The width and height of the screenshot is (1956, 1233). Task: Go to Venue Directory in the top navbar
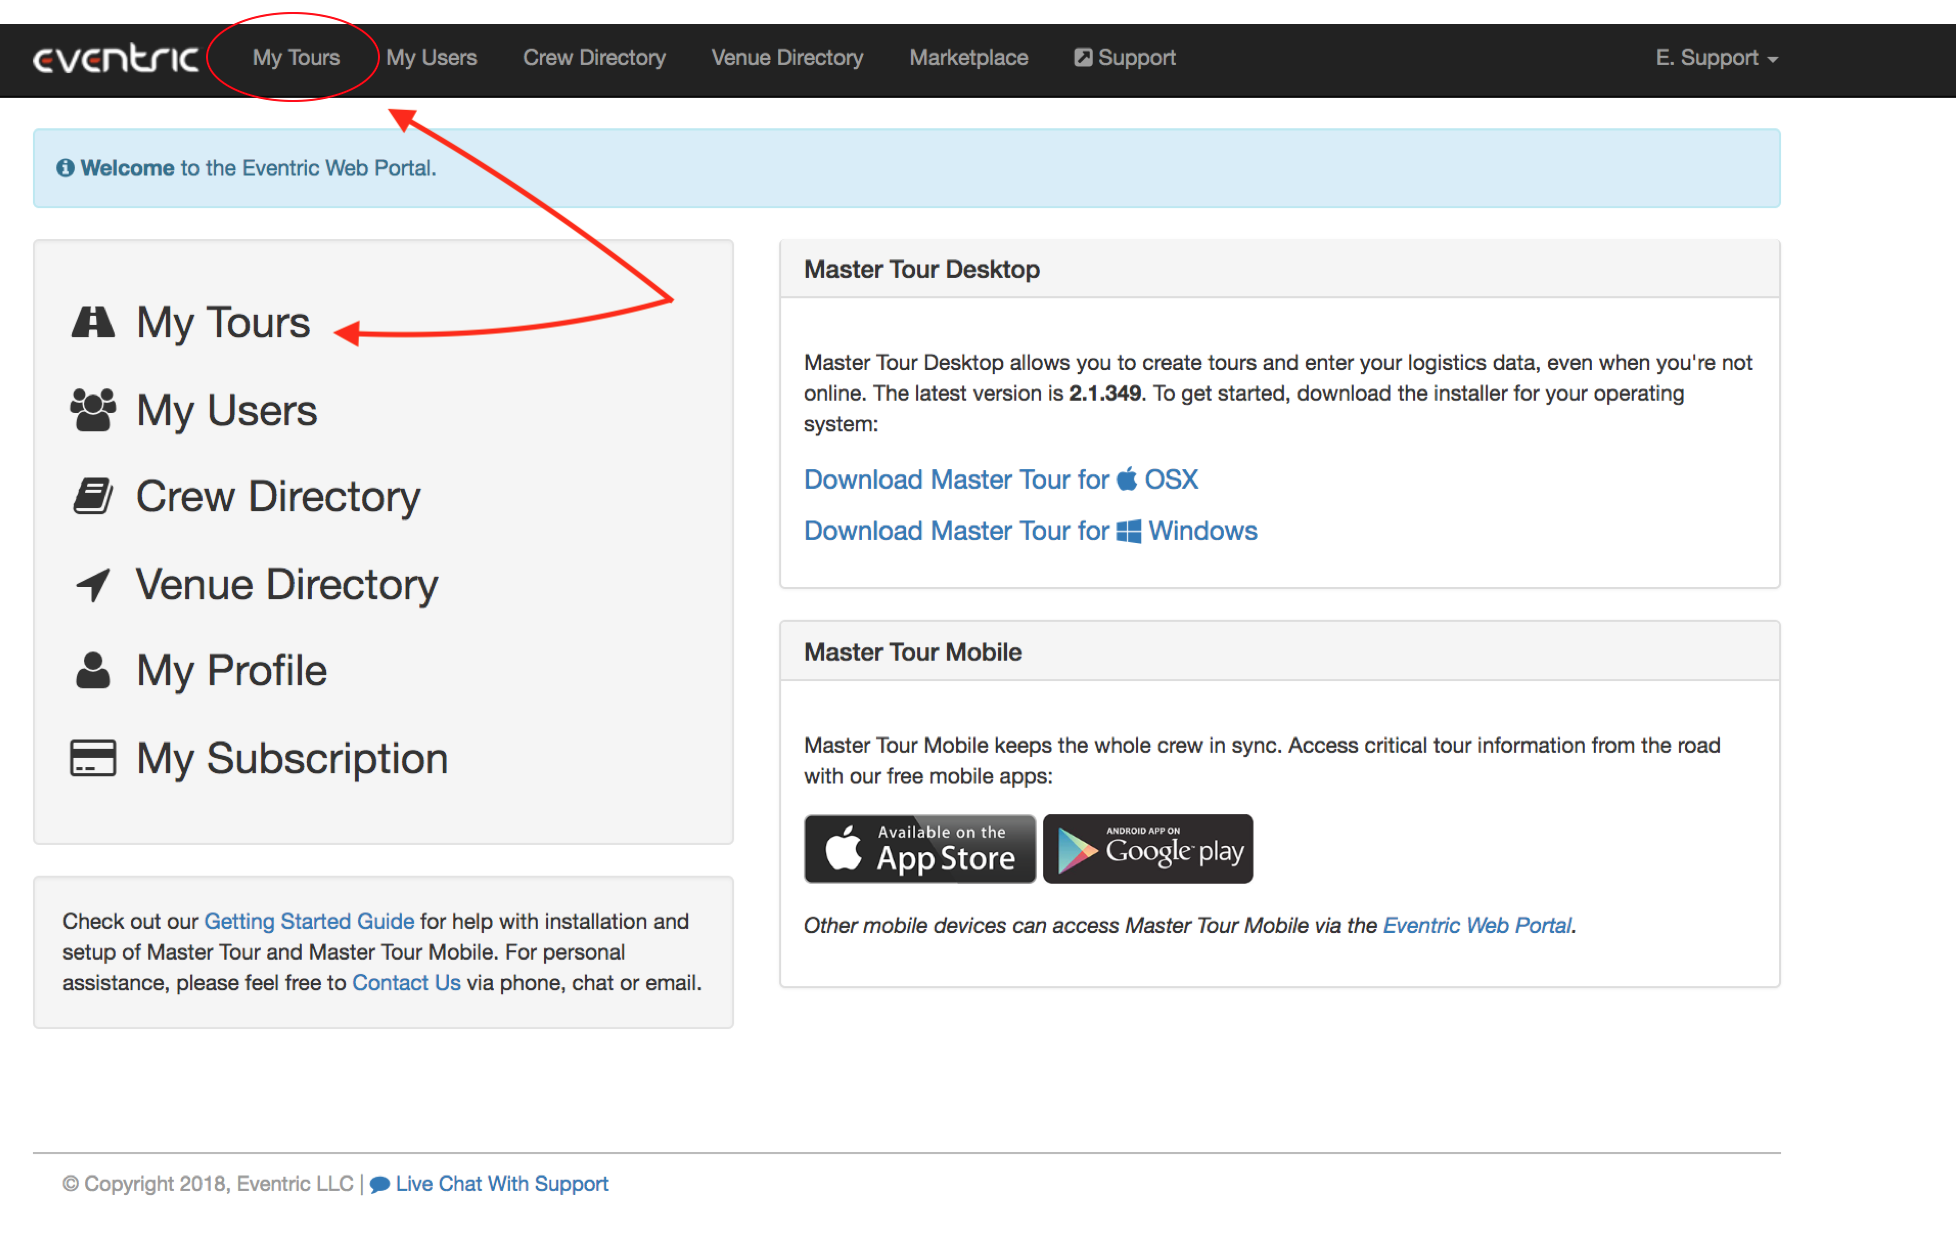tap(787, 58)
